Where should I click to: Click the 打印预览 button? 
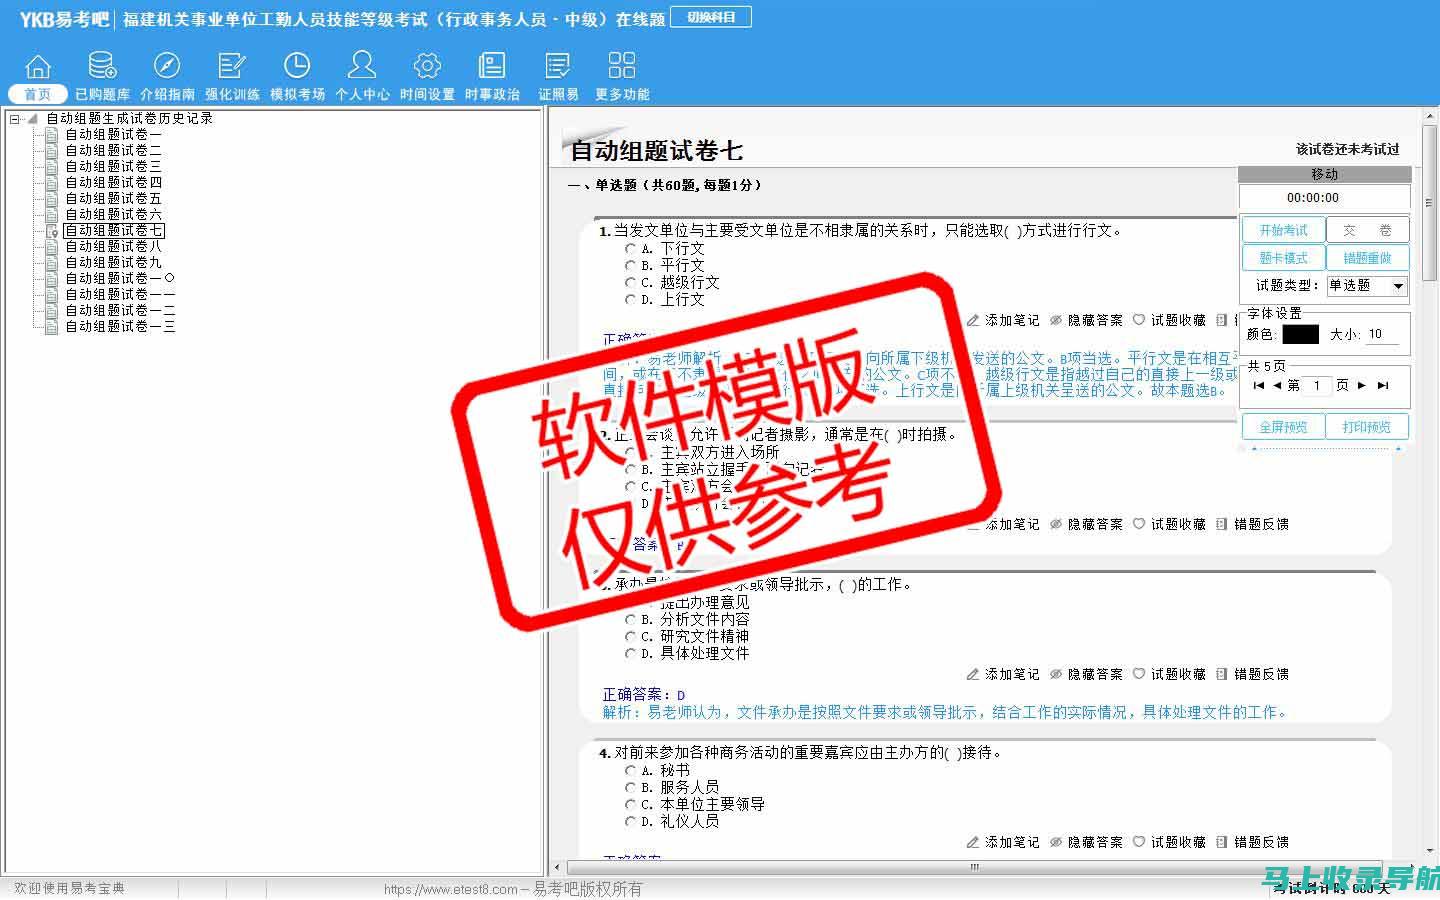point(1367,427)
